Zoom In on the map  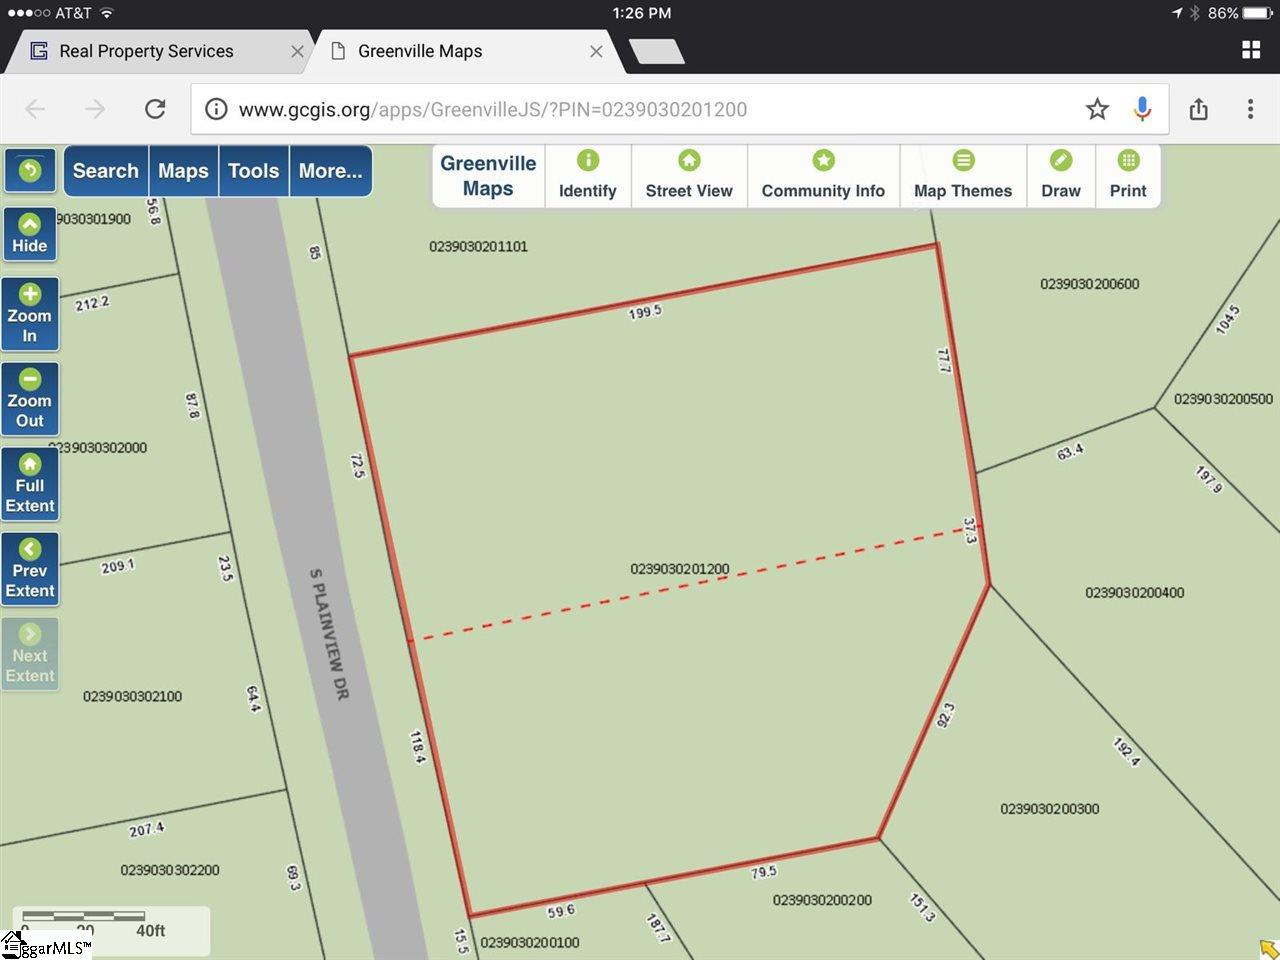[30, 314]
